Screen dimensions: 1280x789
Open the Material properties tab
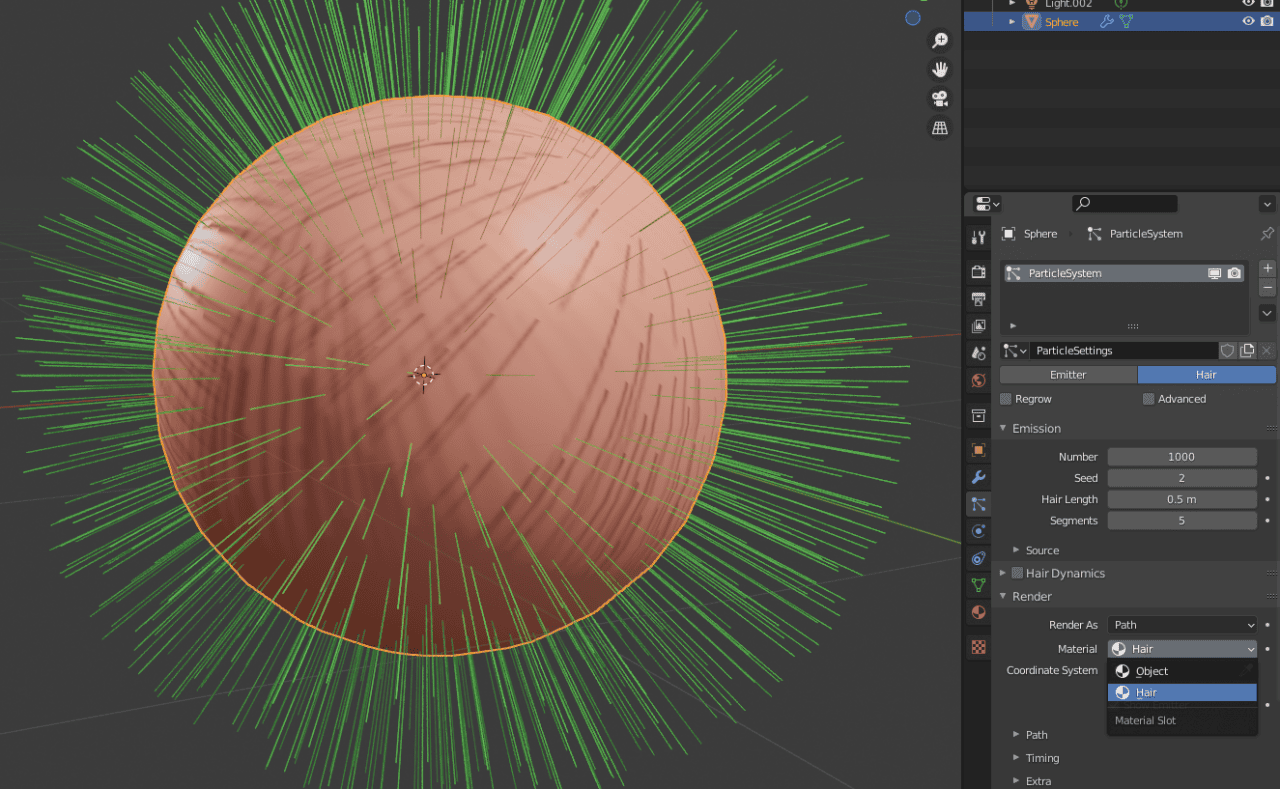977,612
